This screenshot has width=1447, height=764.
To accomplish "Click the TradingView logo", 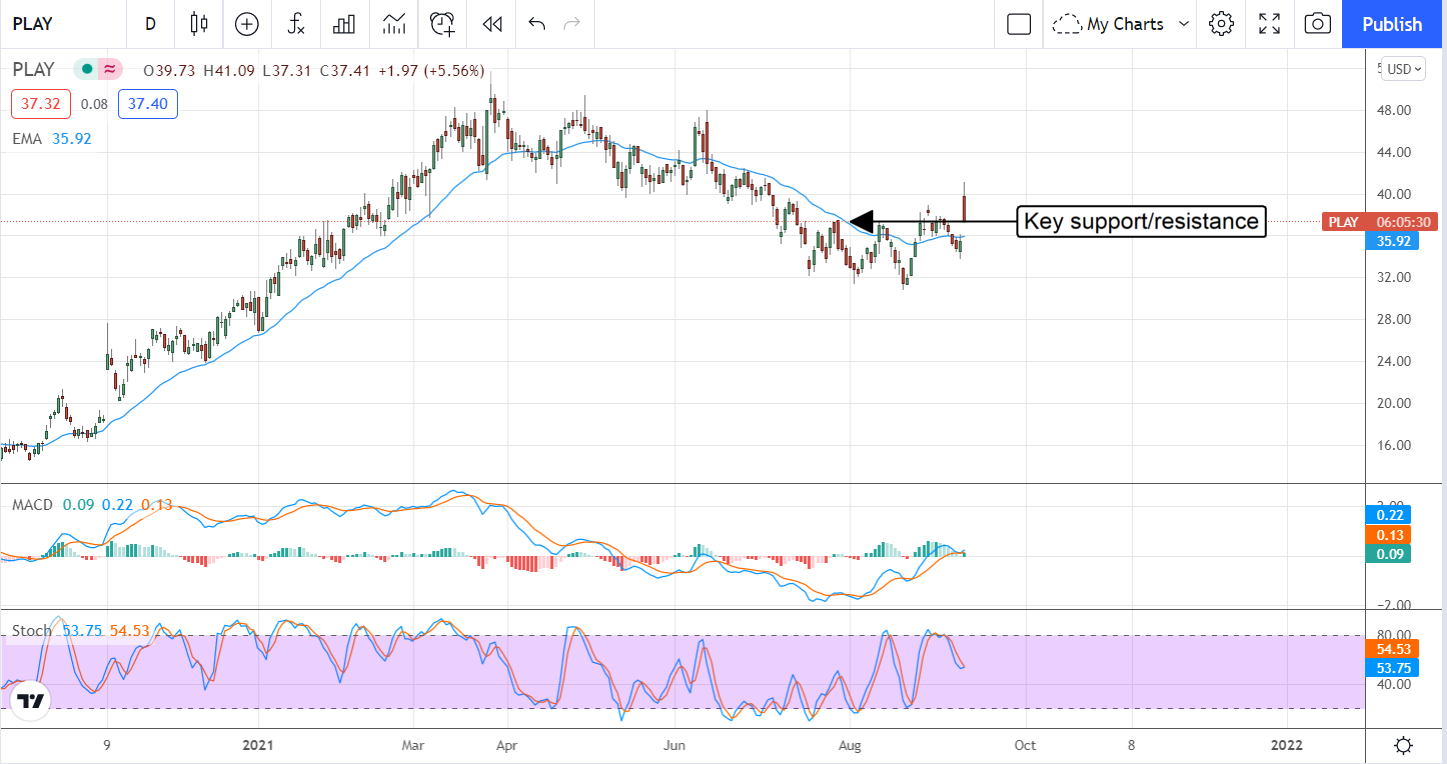I will coord(31,701).
